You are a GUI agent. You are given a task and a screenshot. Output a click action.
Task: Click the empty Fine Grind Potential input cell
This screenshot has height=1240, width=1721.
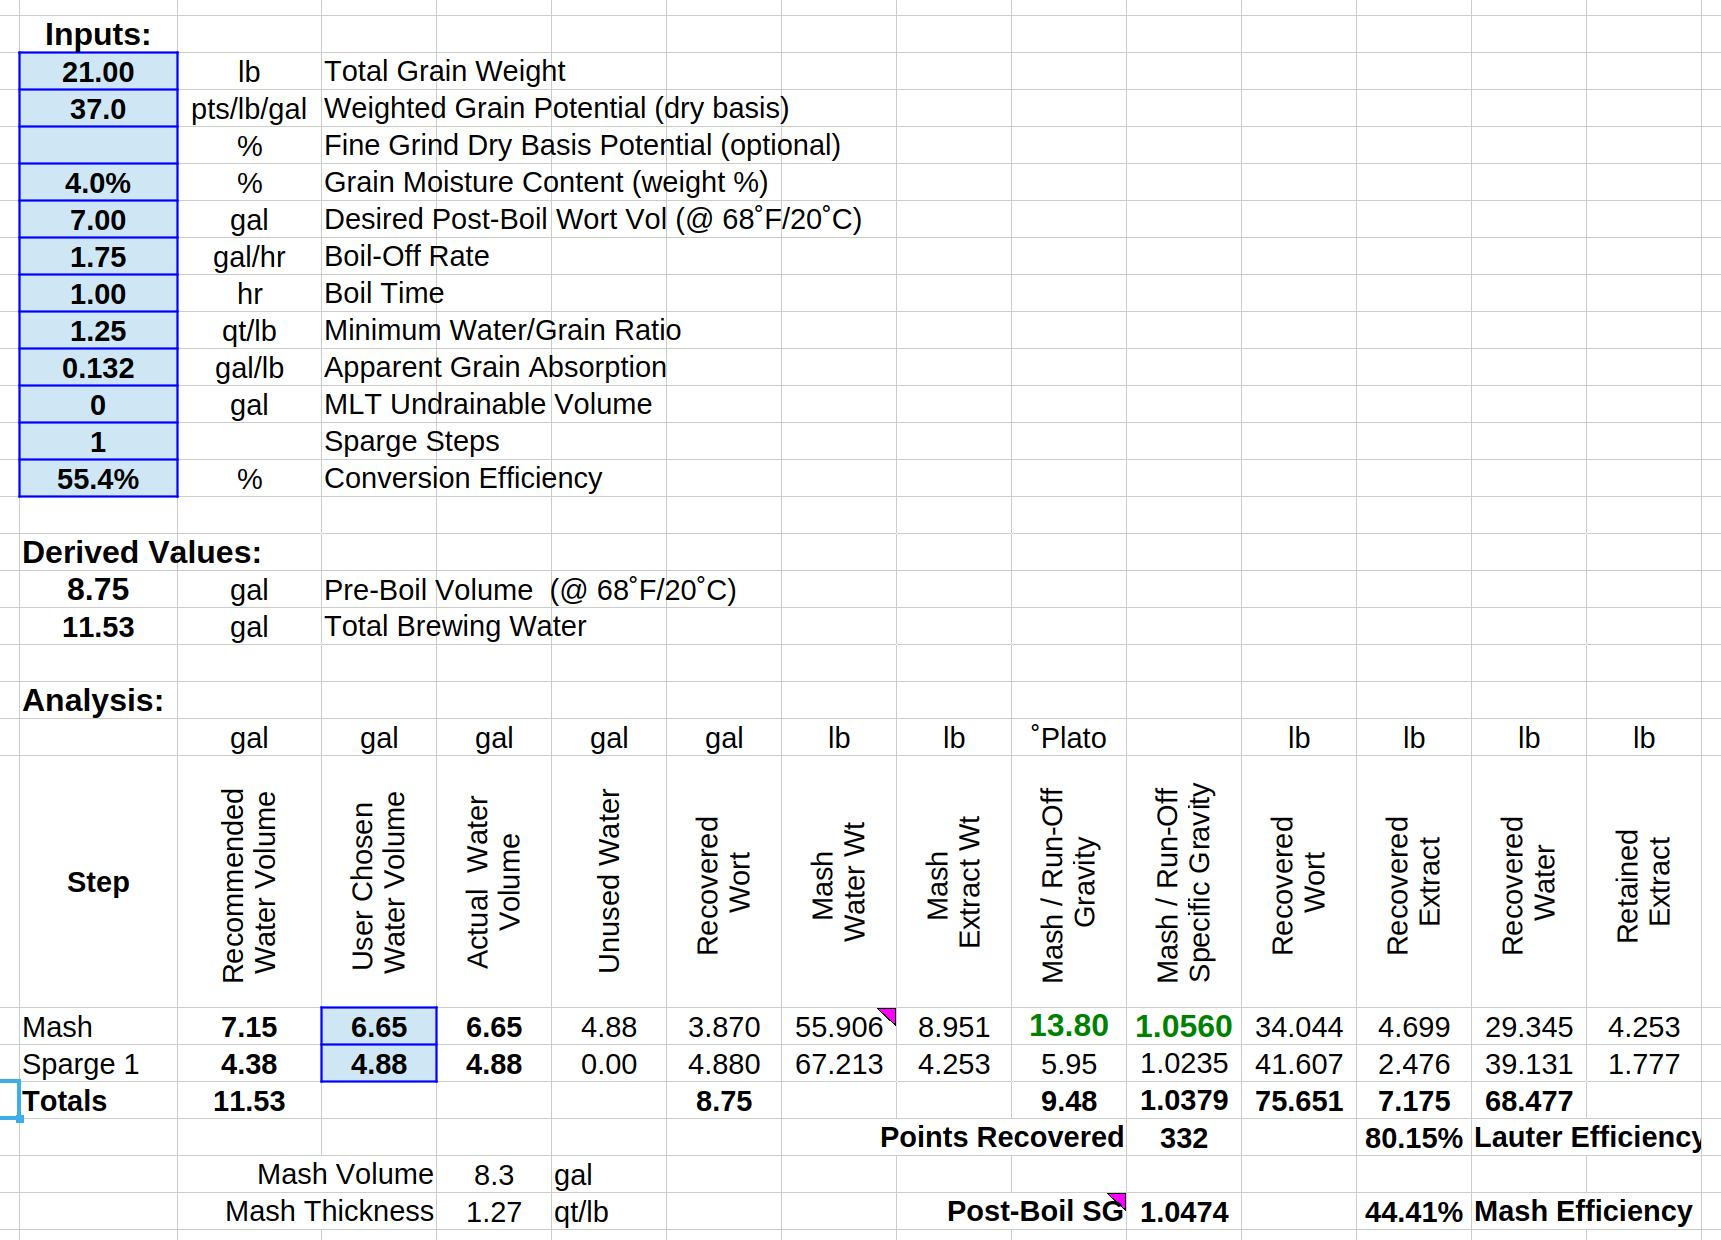98,146
